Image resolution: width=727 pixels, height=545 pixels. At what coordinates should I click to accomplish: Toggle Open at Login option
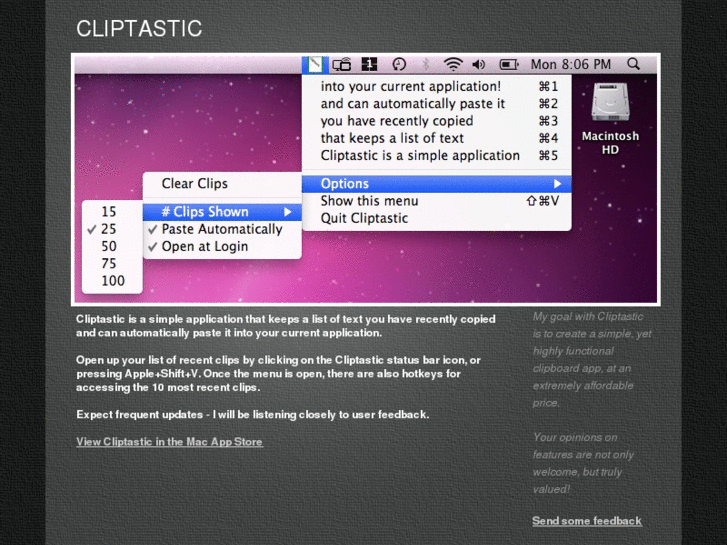pyautogui.click(x=222, y=246)
